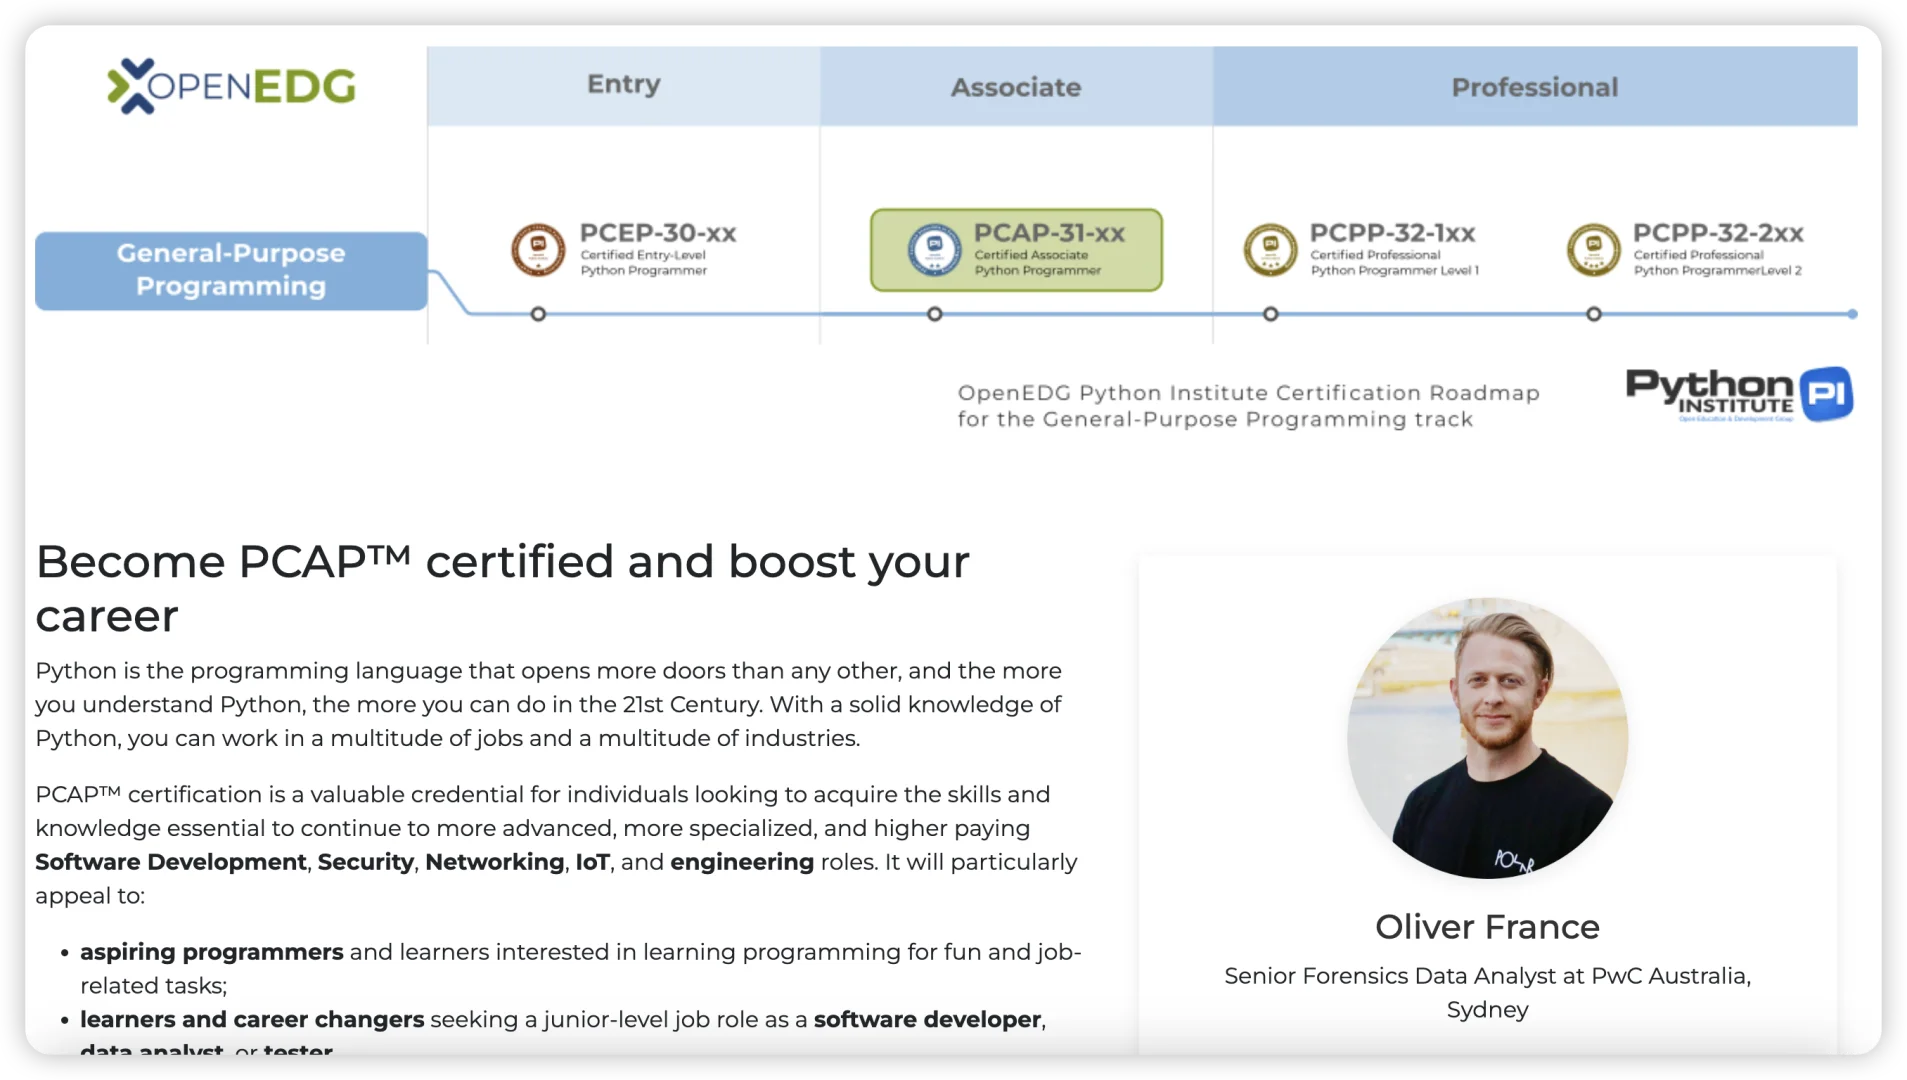Click the bold 'engineering' text
The width and height of the screenshot is (1907, 1080).
click(x=742, y=862)
